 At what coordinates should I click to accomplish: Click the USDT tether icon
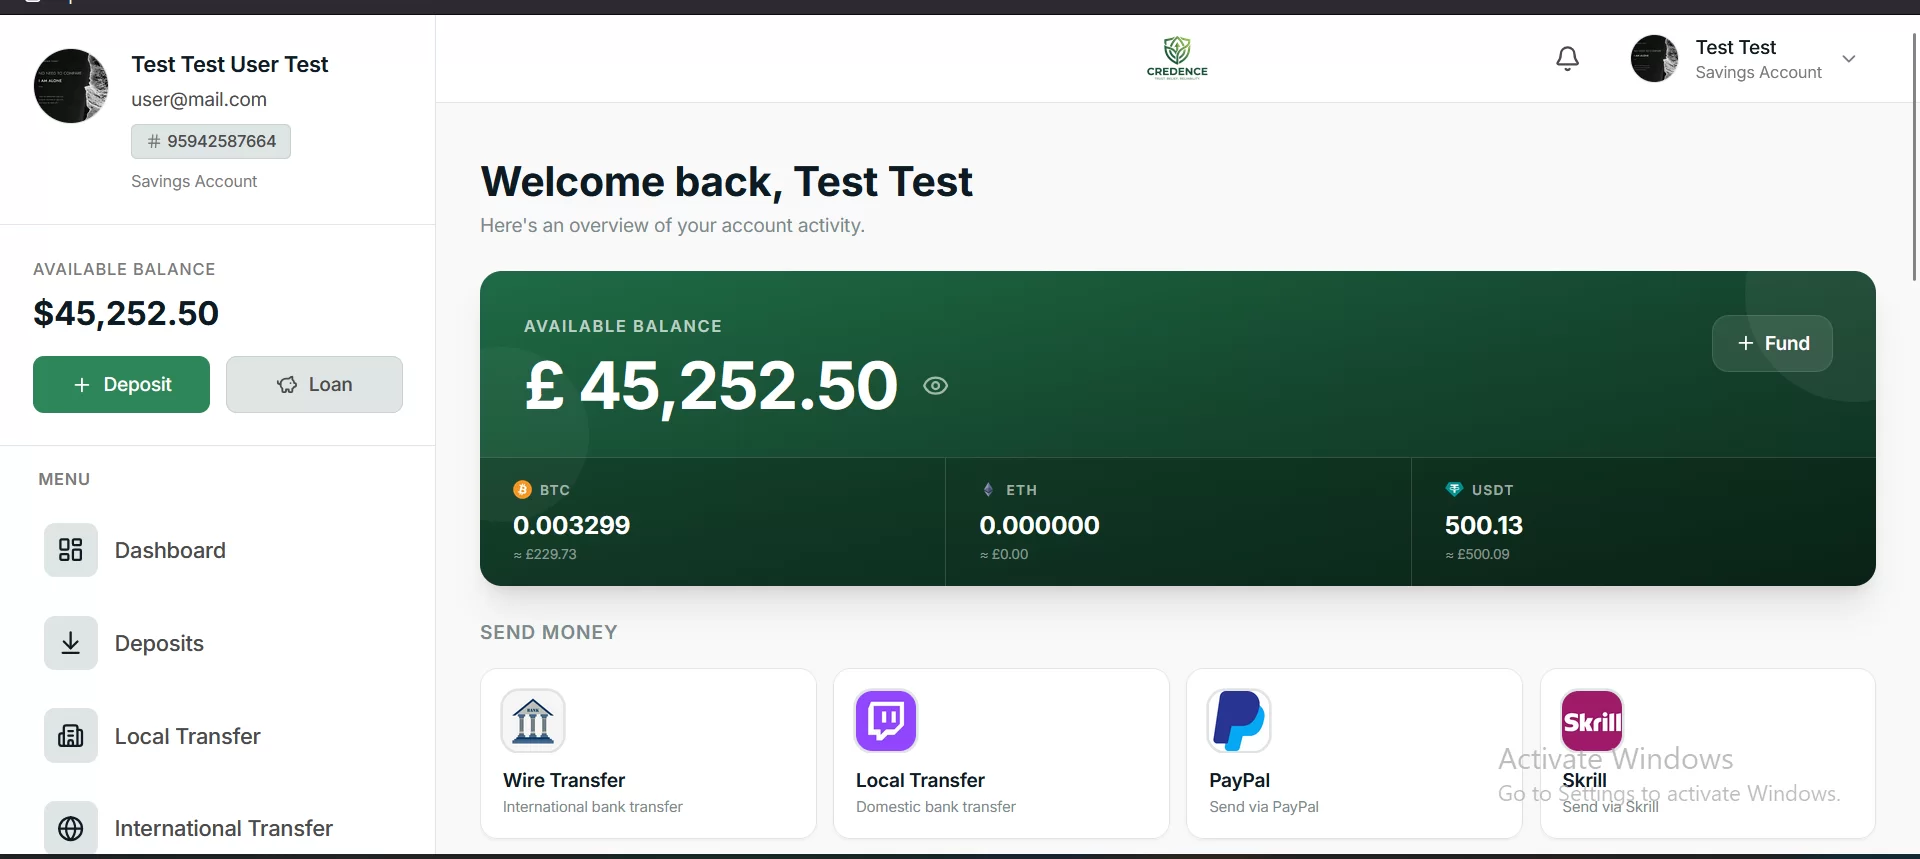click(x=1454, y=489)
